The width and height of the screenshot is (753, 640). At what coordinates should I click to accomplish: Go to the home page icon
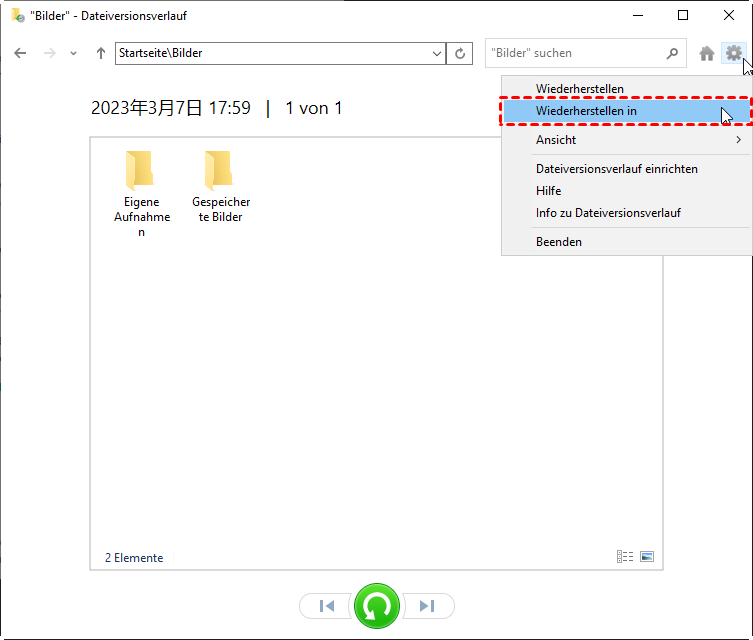pyautogui.click(x=706, y=53)
